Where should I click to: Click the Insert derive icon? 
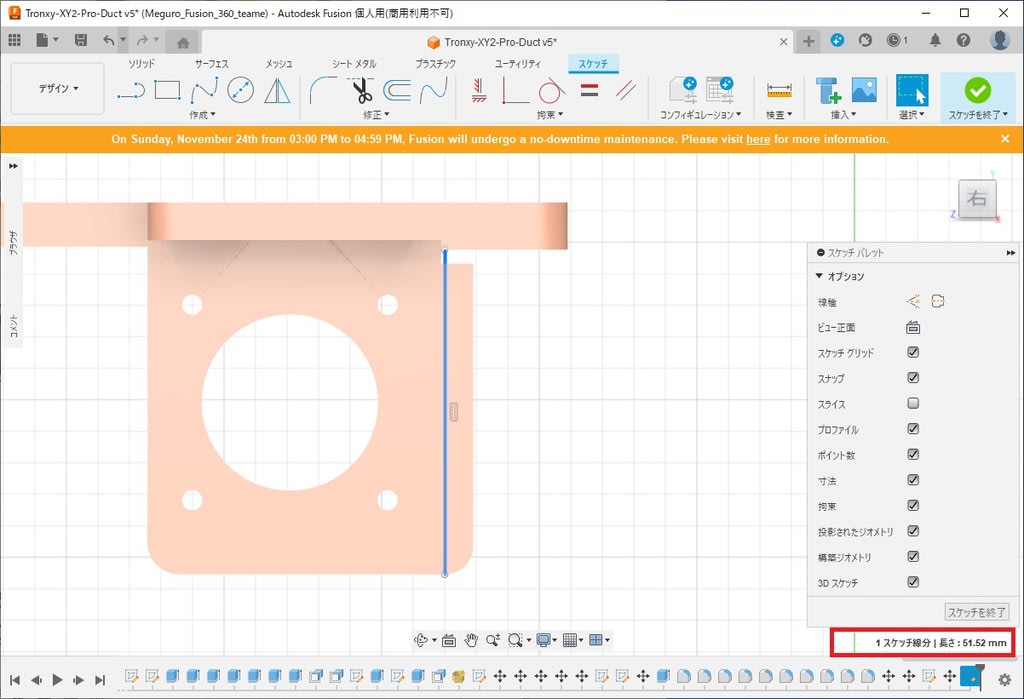827,90
